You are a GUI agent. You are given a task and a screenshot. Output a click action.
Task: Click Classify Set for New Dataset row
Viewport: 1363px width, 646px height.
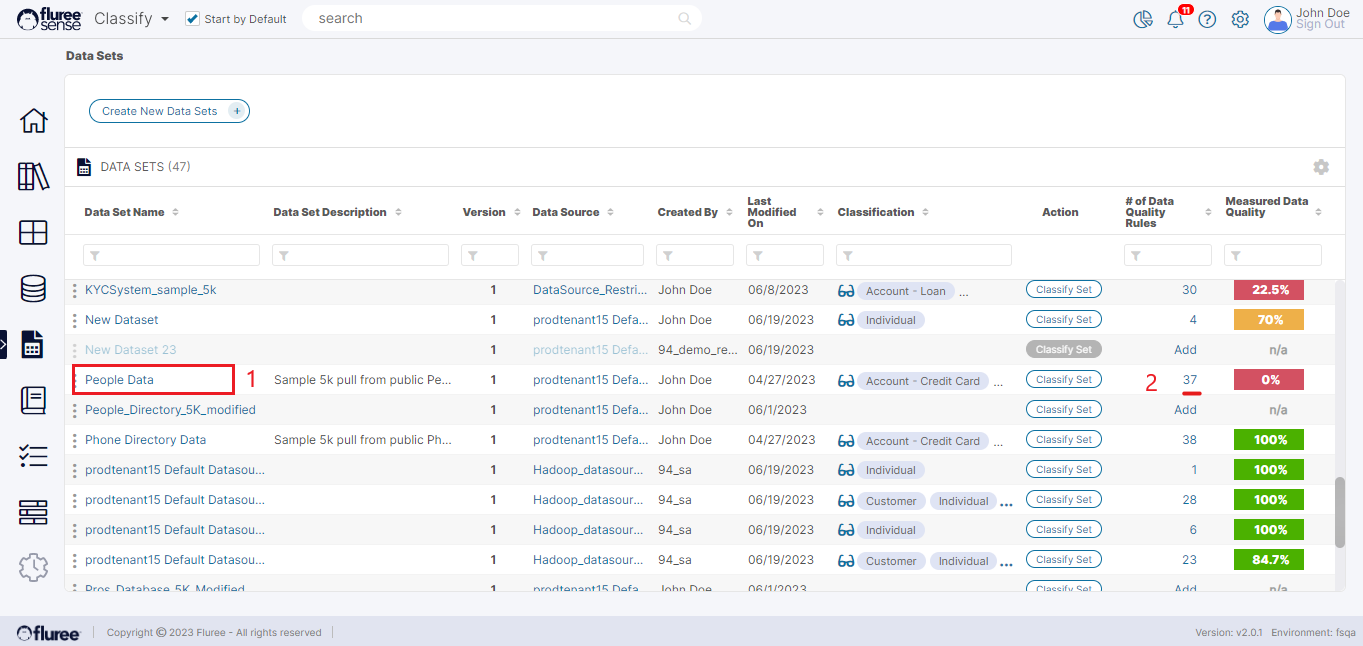point(1063,320)
